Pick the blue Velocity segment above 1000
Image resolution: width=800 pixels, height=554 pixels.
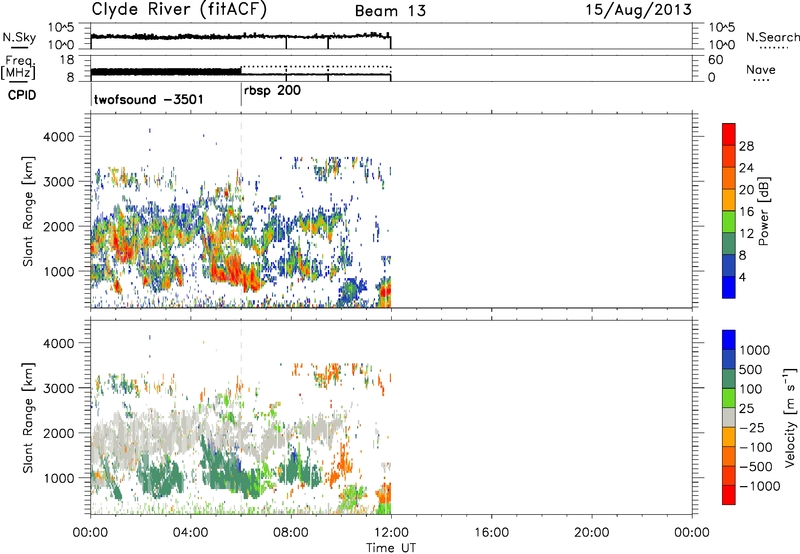coord(729,340)
